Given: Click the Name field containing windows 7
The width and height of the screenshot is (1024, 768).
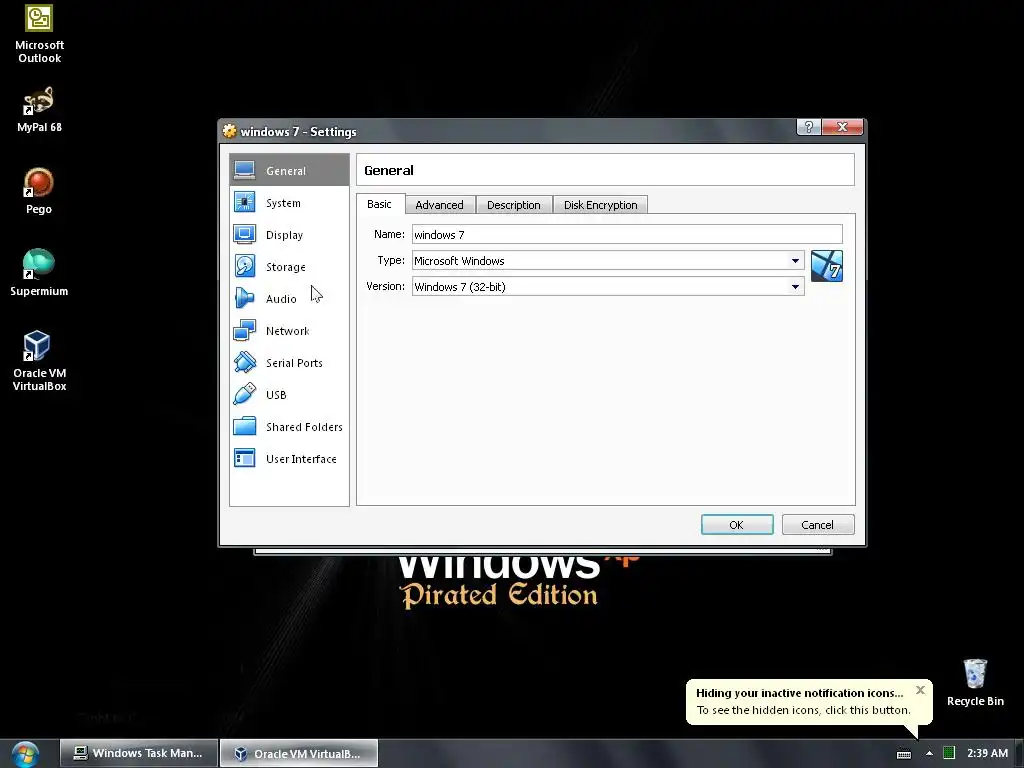Looking at the screenshot, I should [x=627, y=234].
